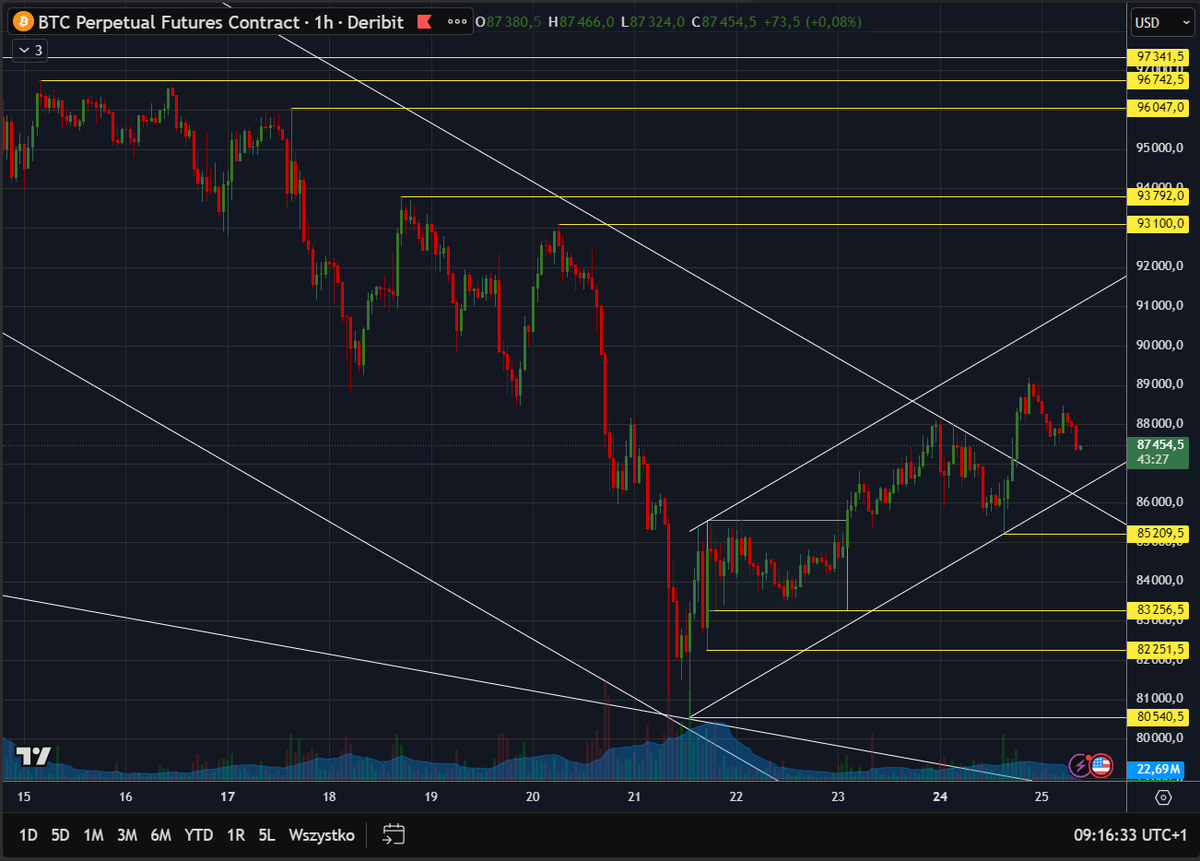Select the 1D date range
The height and width of the screenshot is (861, 1200).
[x=28, y=834]
